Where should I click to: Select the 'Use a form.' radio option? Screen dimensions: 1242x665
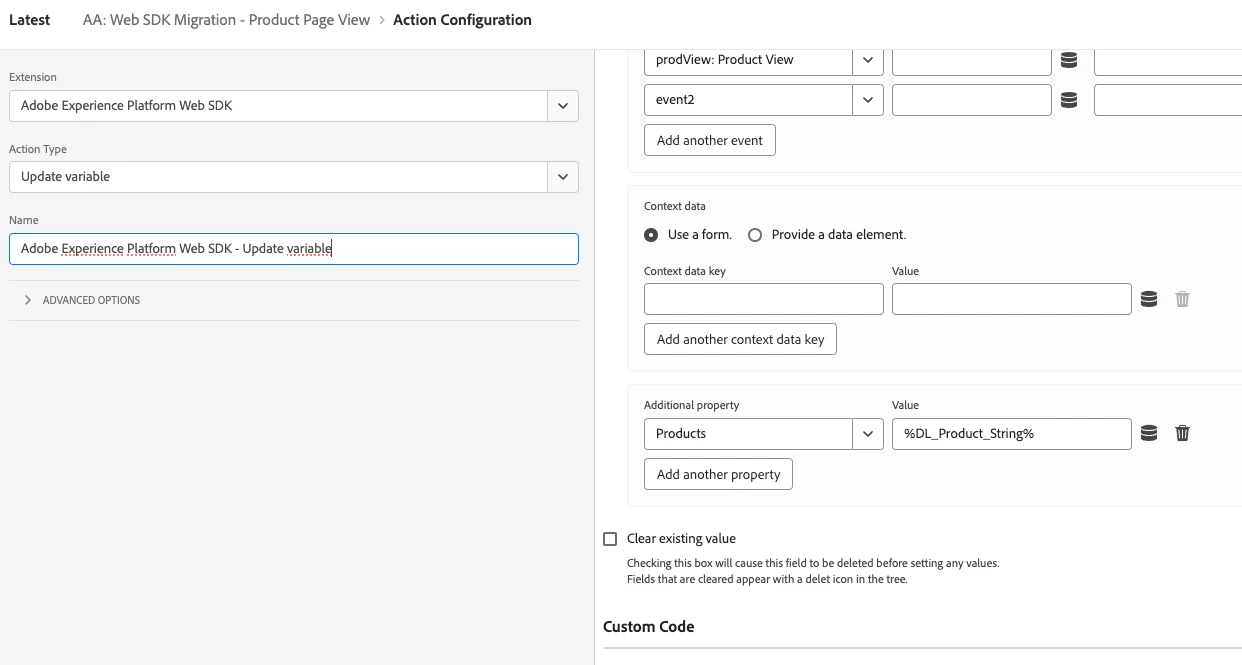651,235
